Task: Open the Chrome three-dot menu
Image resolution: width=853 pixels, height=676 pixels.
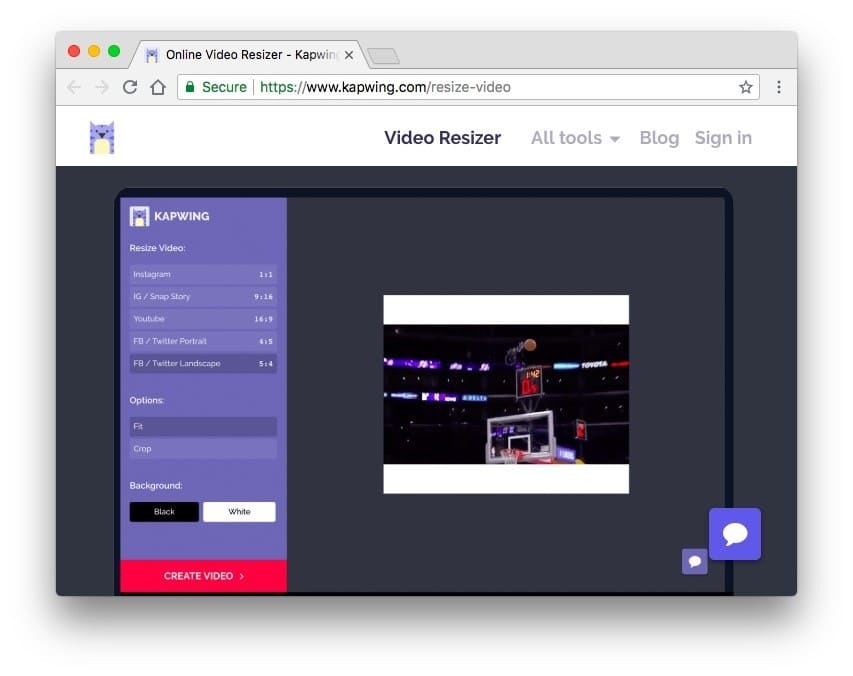Action: 779,87
